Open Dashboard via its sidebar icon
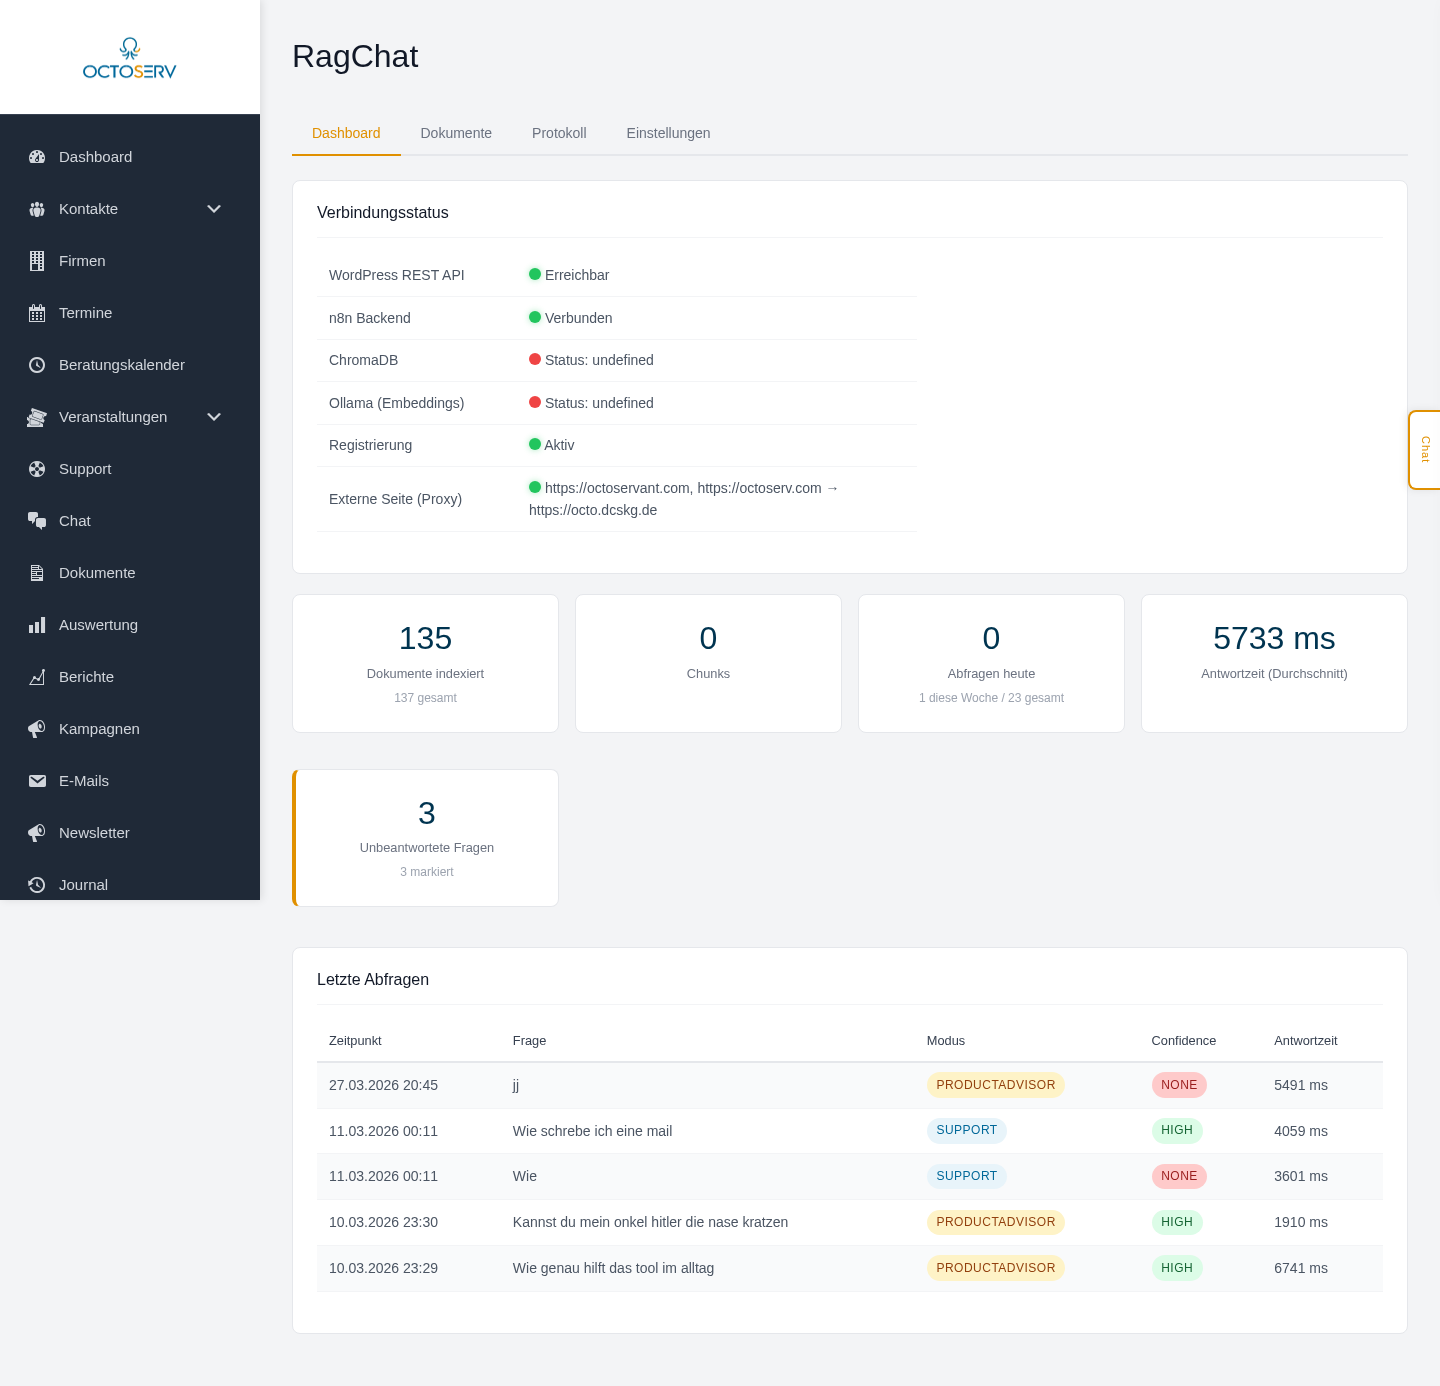This screenshot has width=1440, height=1386. (x=37, y=157)
